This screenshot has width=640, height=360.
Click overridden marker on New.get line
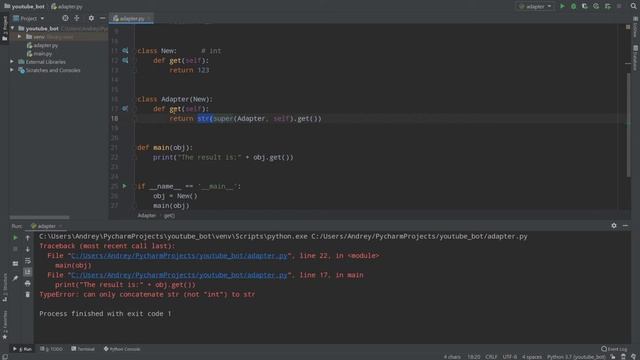[x=125, y=60]
